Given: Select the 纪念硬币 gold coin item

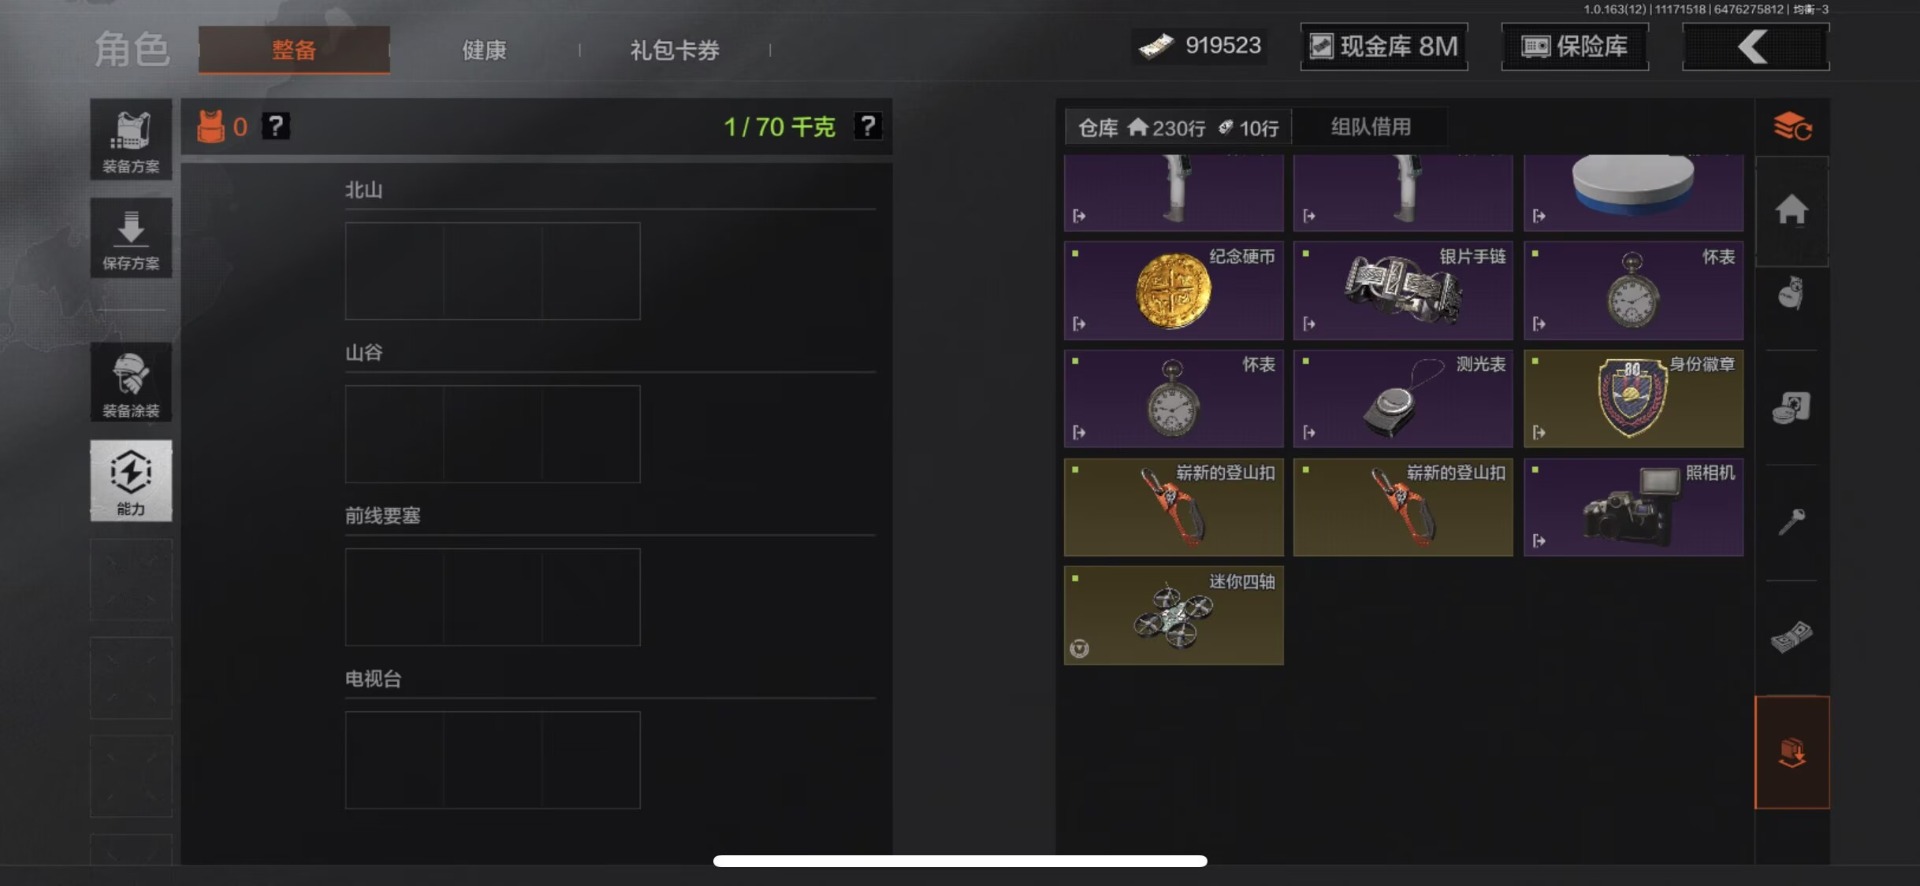Looking at the screenshot, I should (1174, 290).
